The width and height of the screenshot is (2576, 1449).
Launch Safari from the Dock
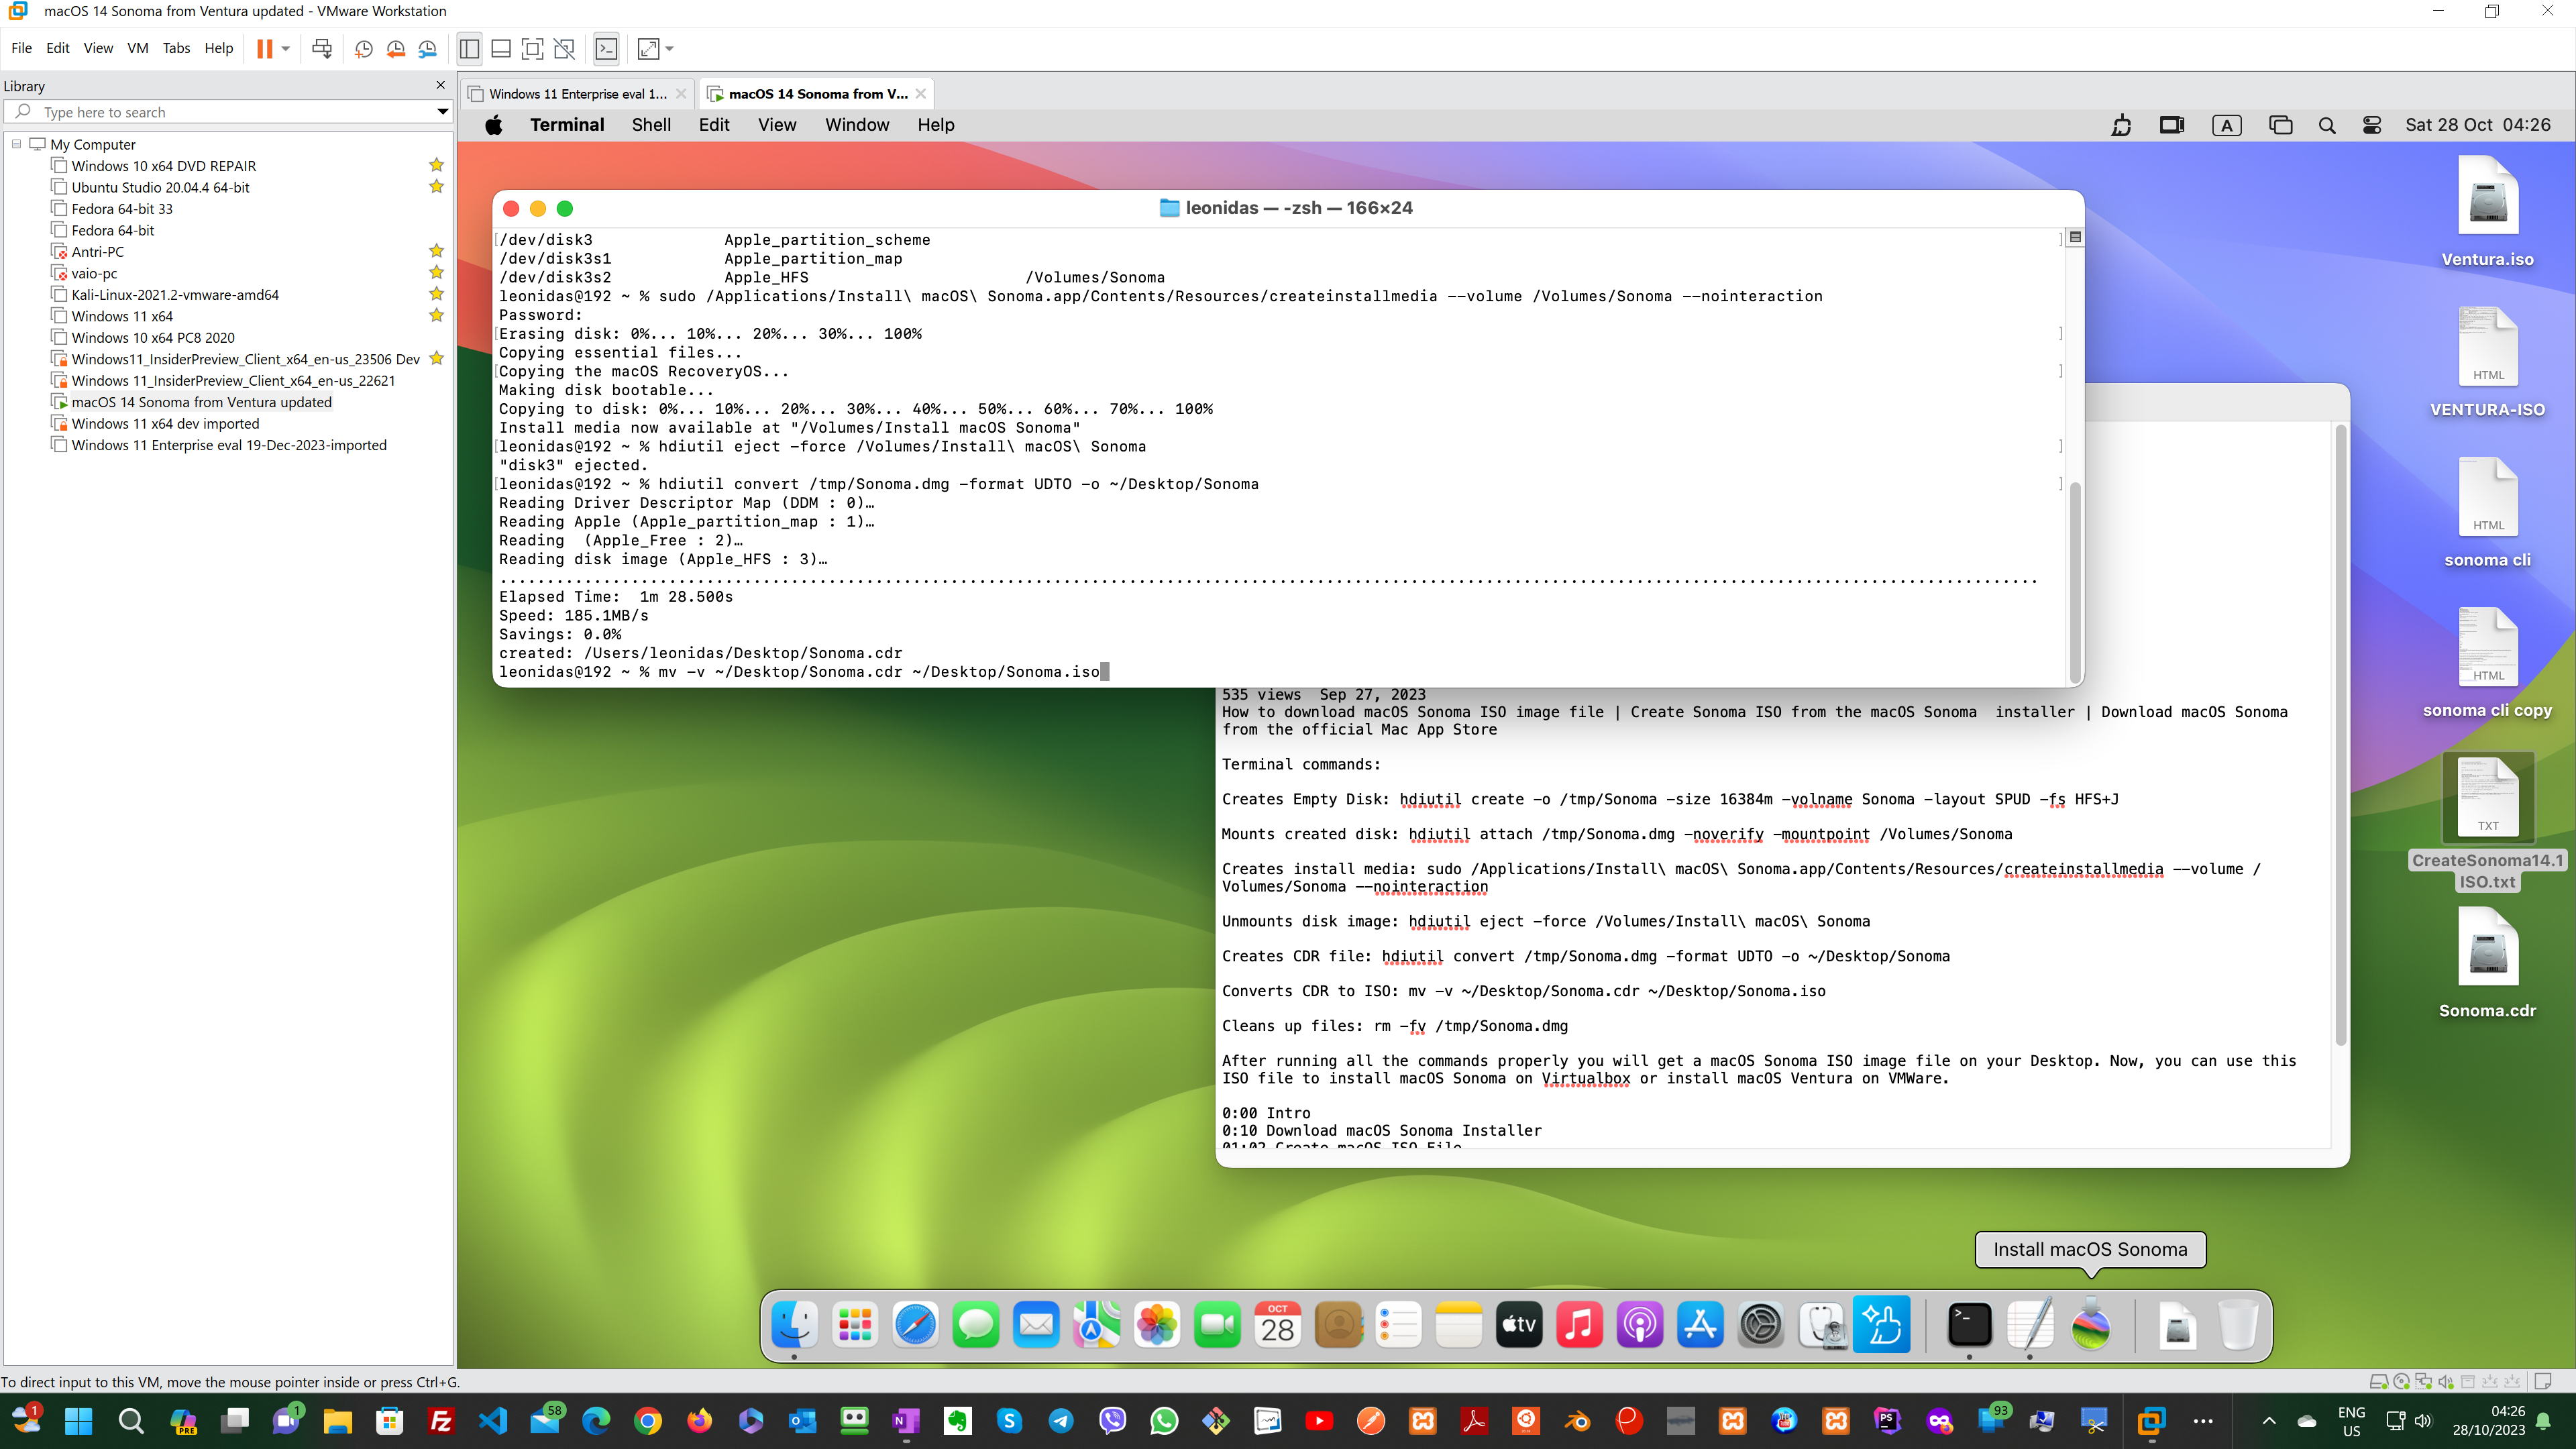click(x=915, y=1325)
